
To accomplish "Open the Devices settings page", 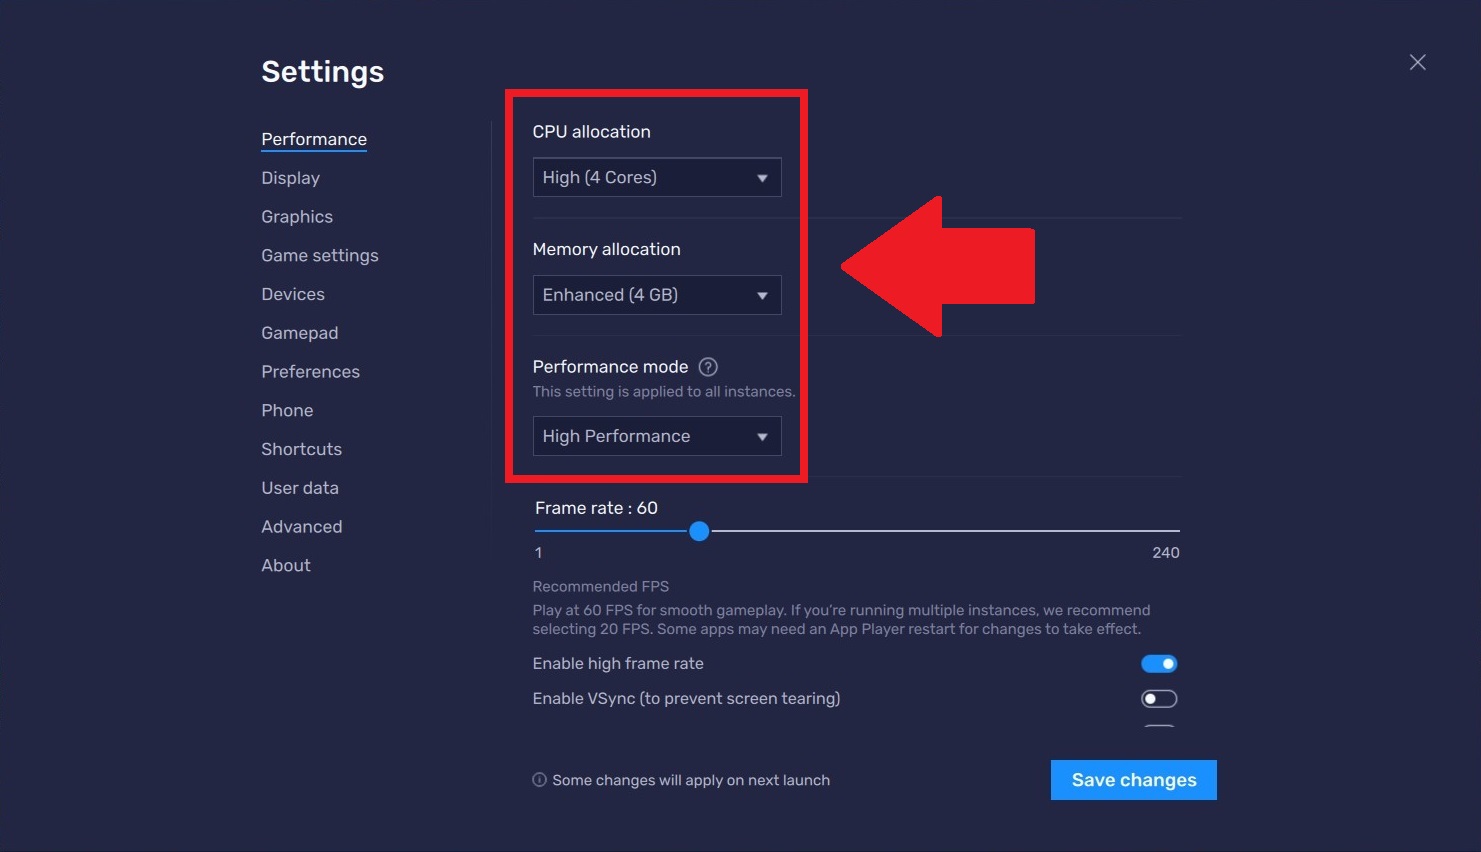I will (292, 293).
